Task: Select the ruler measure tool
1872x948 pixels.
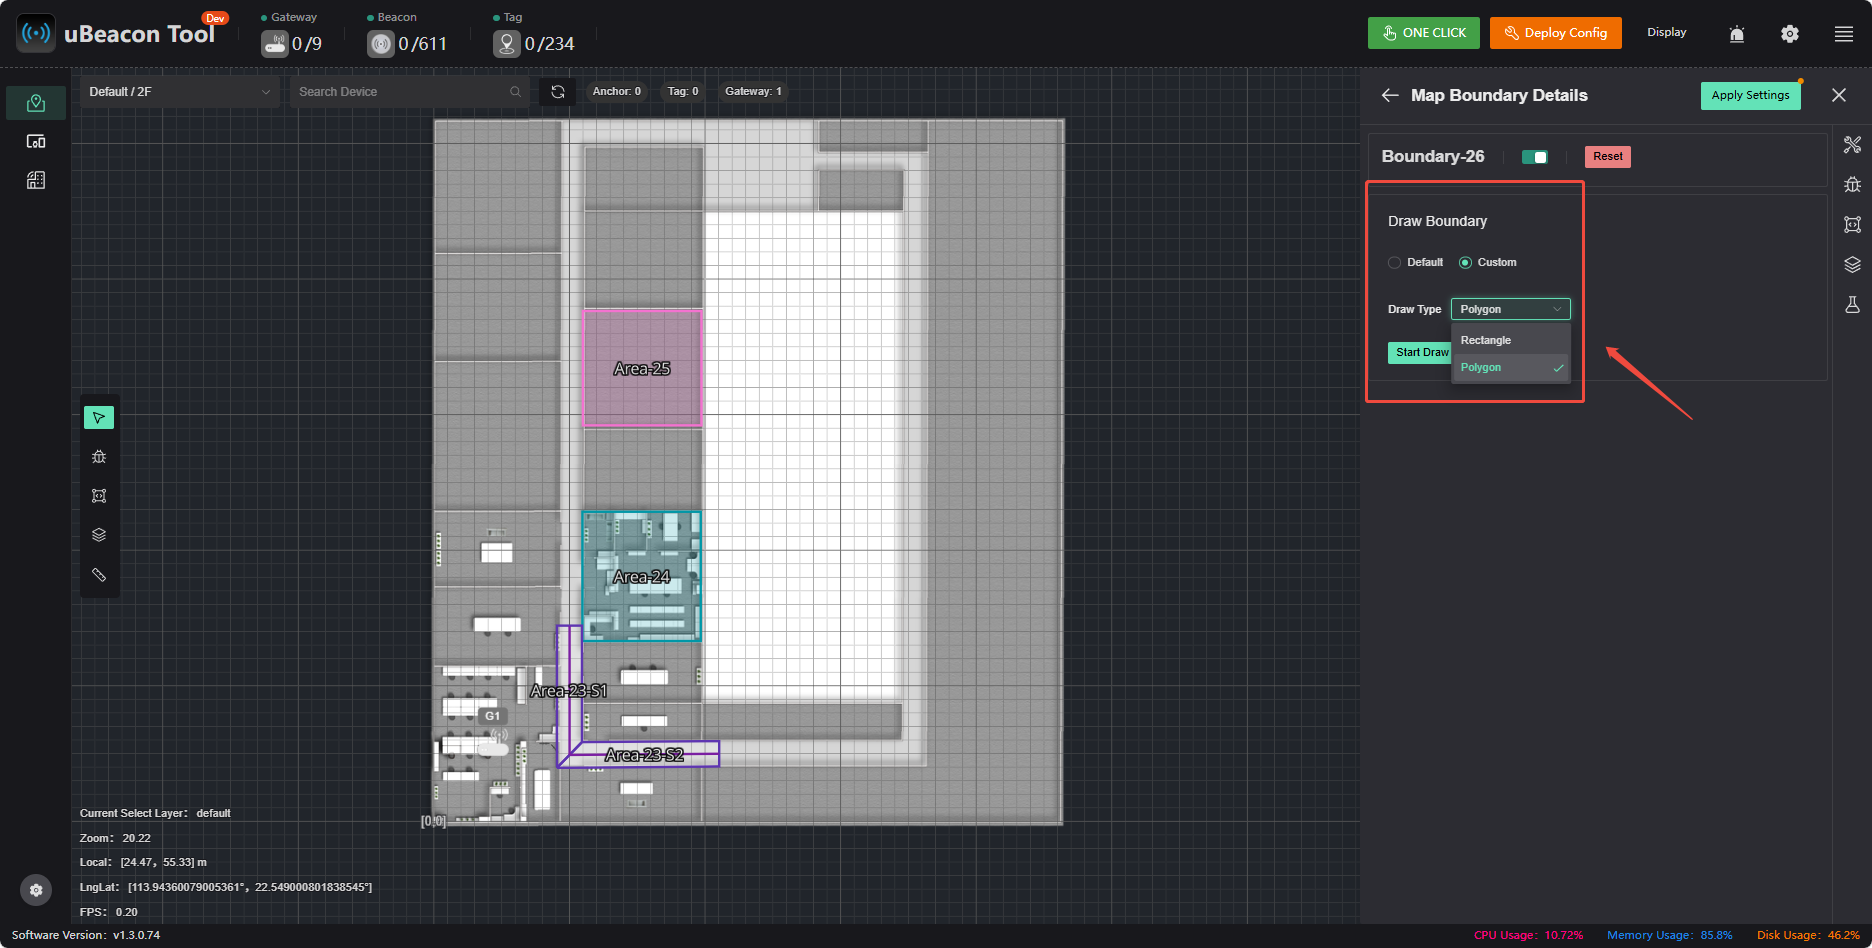Action: click(x=99, y=574)
